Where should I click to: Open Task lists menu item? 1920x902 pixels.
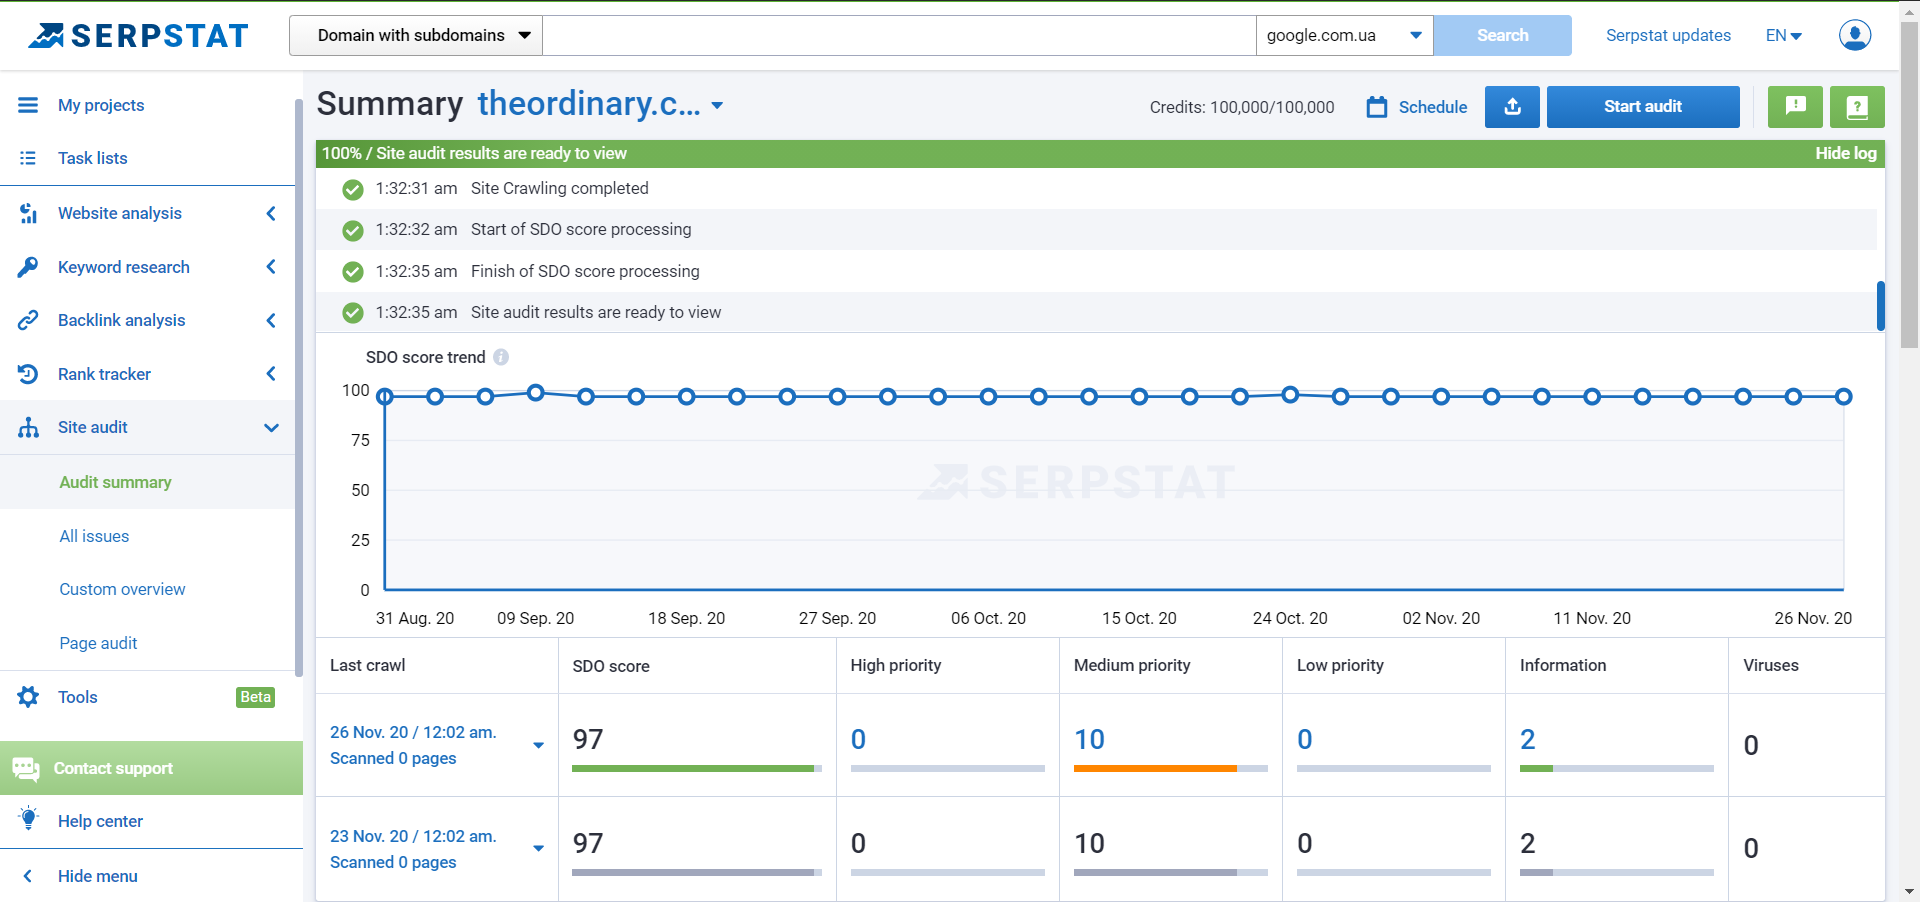(93, 158)
